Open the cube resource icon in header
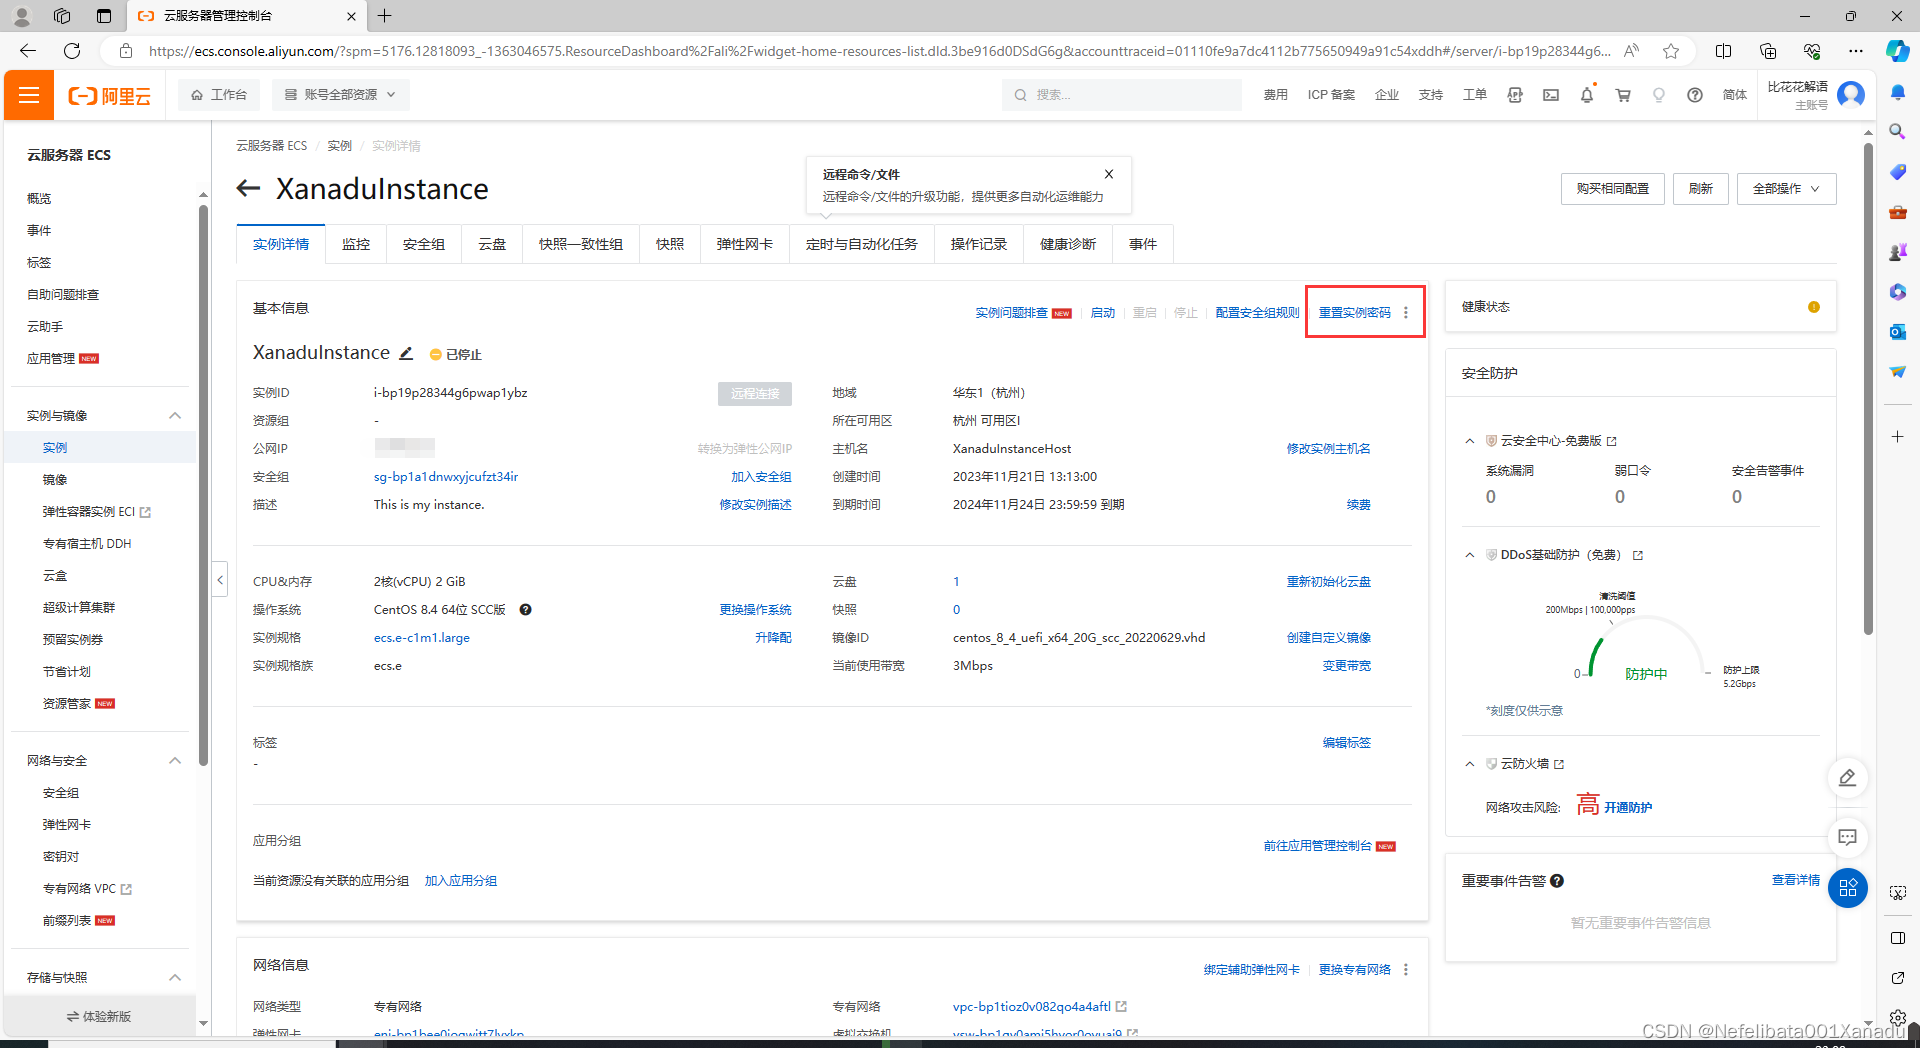1920x1048 pixels. pyautogui.click(x=1515, y=95)
